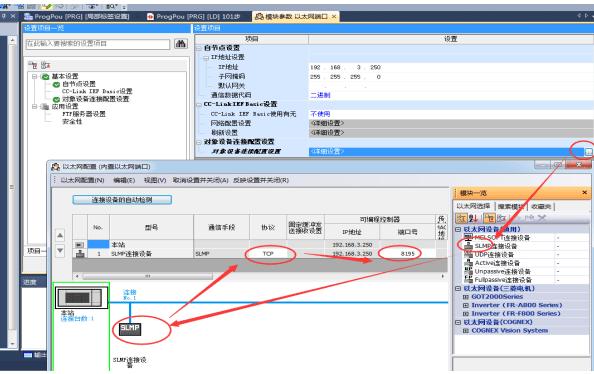
Task: Open the 视图(V) menu
Action: coord(155,180)
